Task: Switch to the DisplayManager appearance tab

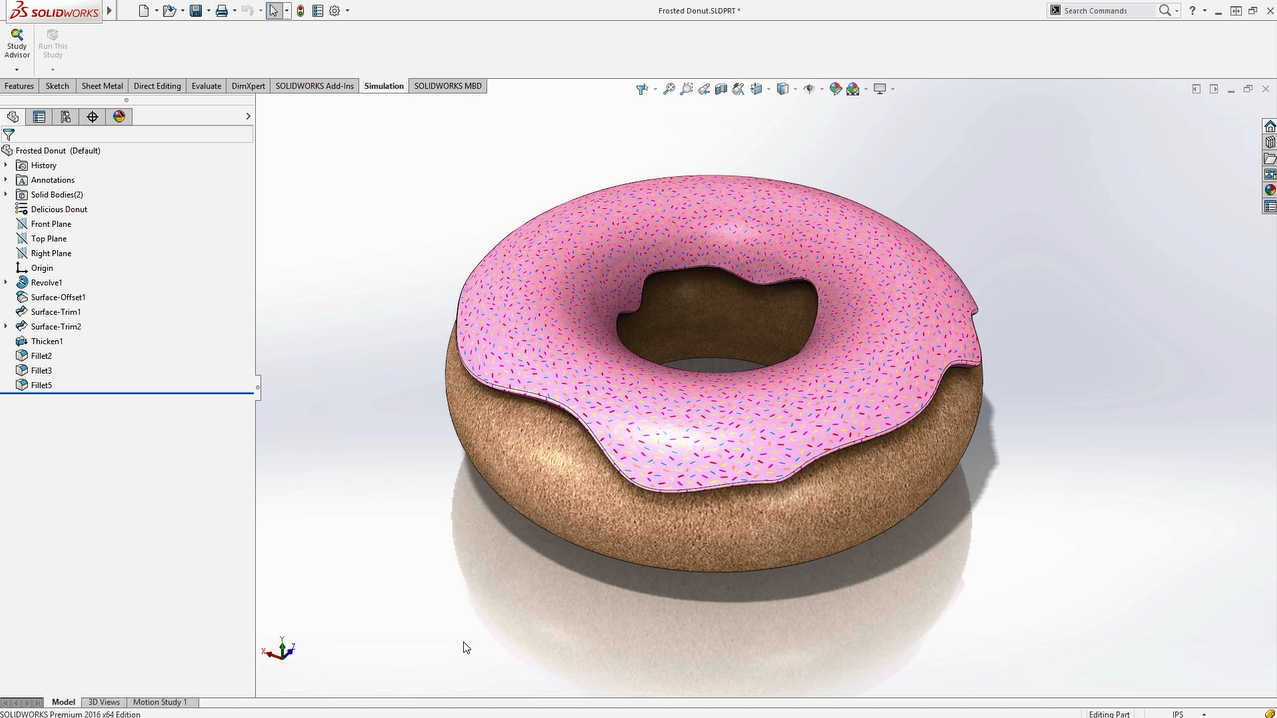Action: [x=119, y=116]
